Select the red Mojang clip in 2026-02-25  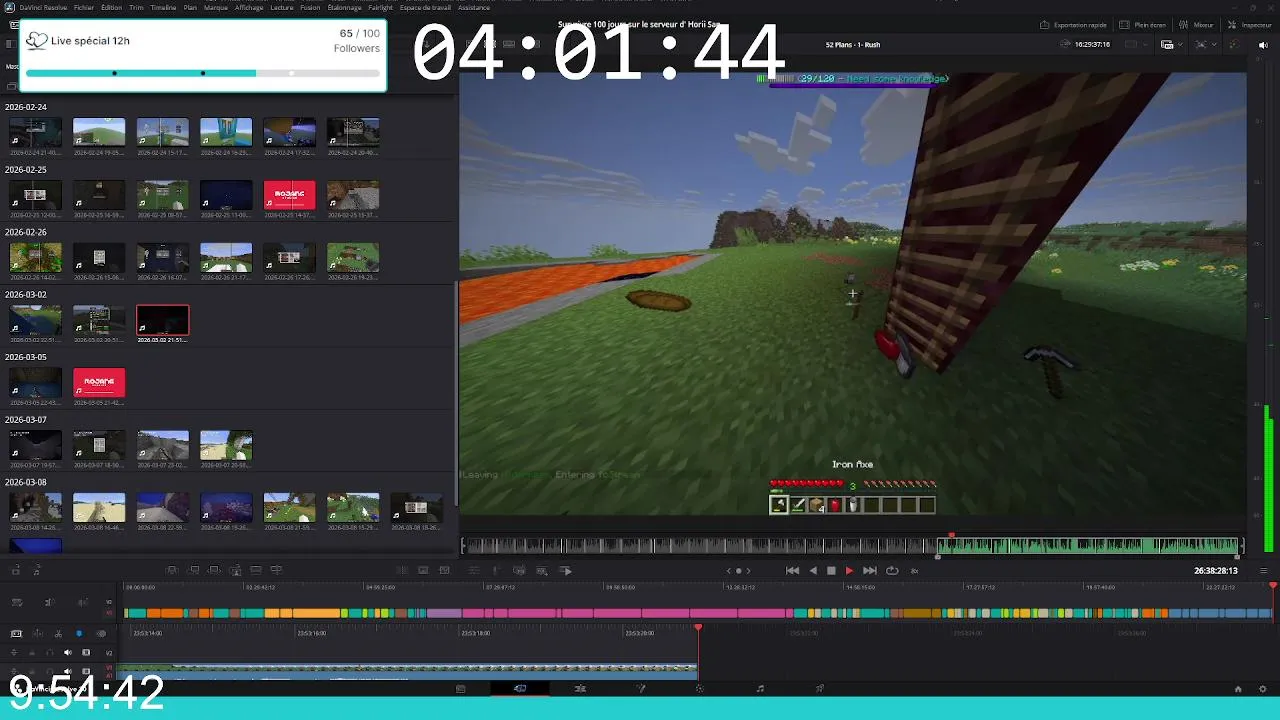click(x=289, y=196)
